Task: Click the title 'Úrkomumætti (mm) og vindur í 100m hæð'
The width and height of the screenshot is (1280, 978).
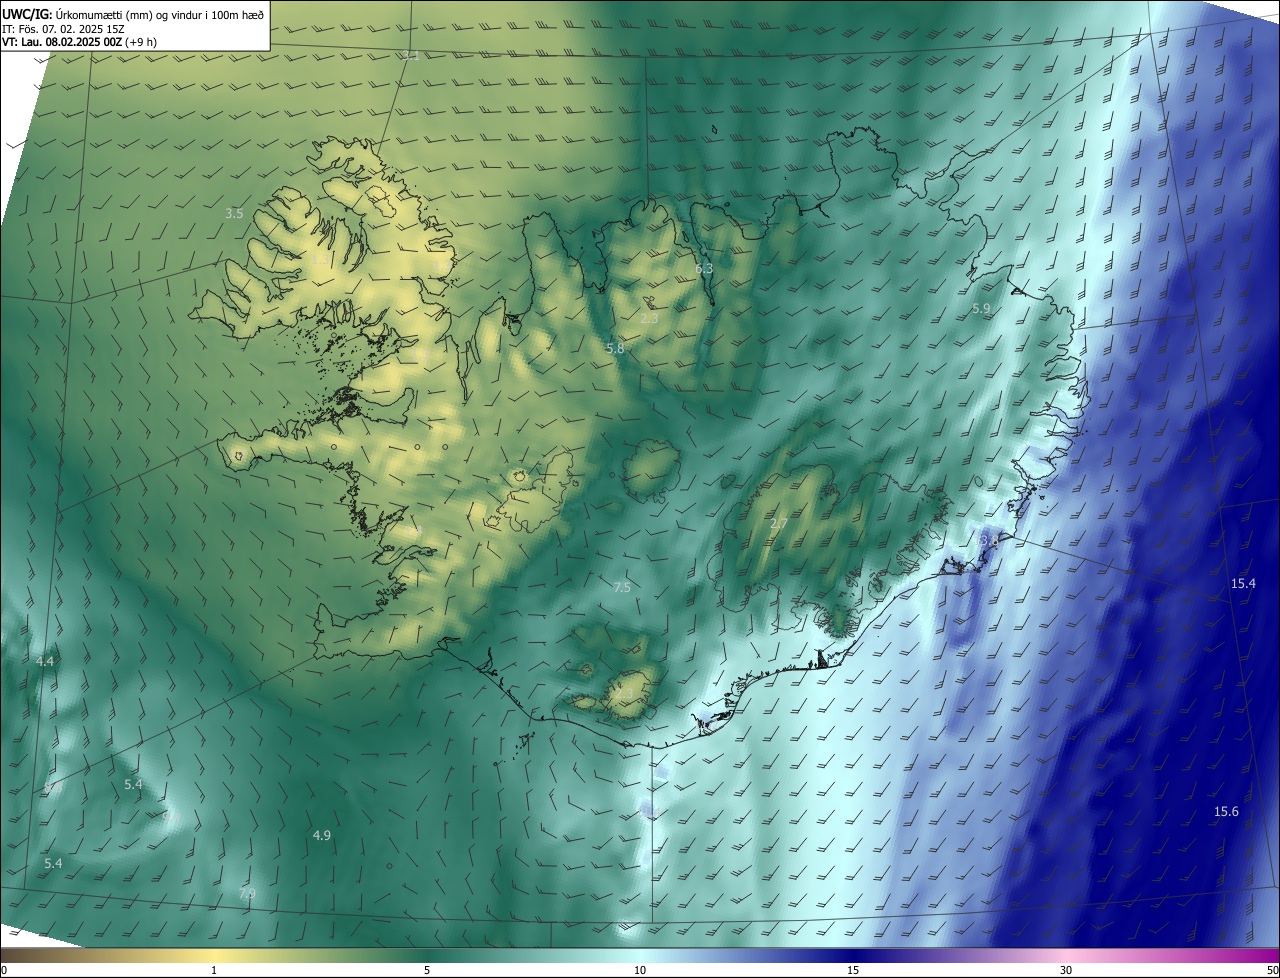Action: [x=160, y=14]
